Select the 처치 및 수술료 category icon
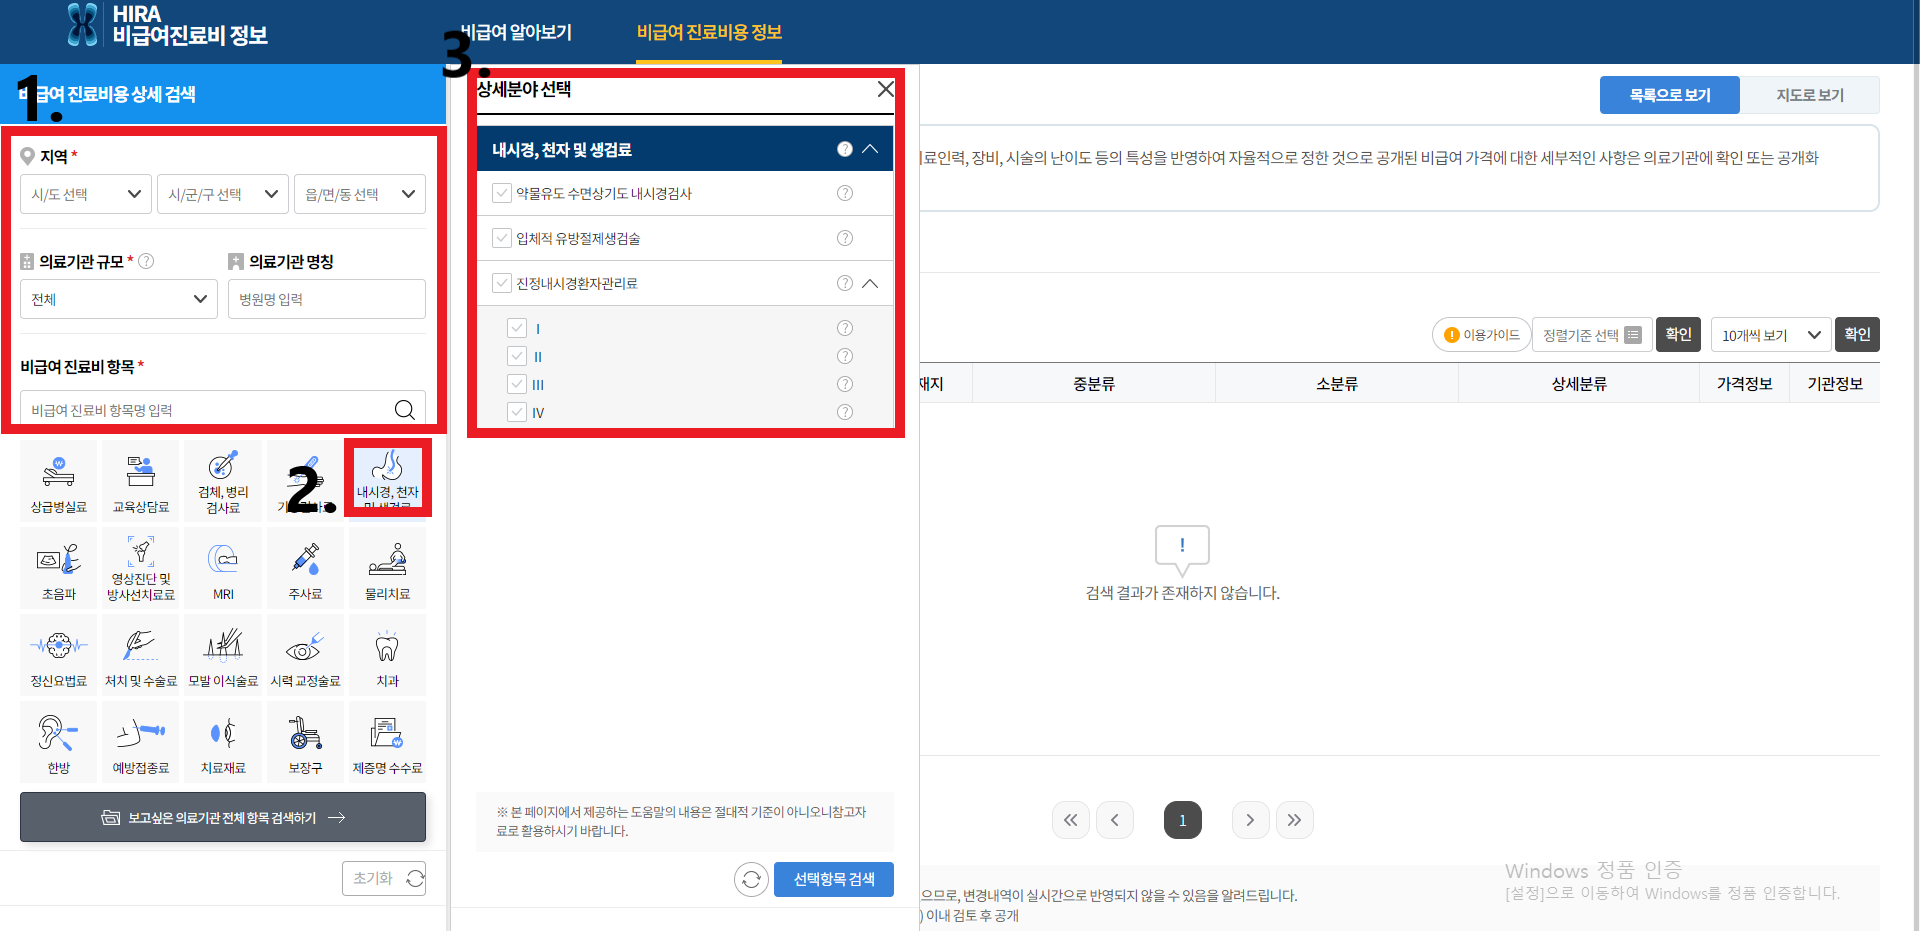Image resolution: width=1920 pixels, height=931 pixels. pyautogui.click(x=141, y=655)
